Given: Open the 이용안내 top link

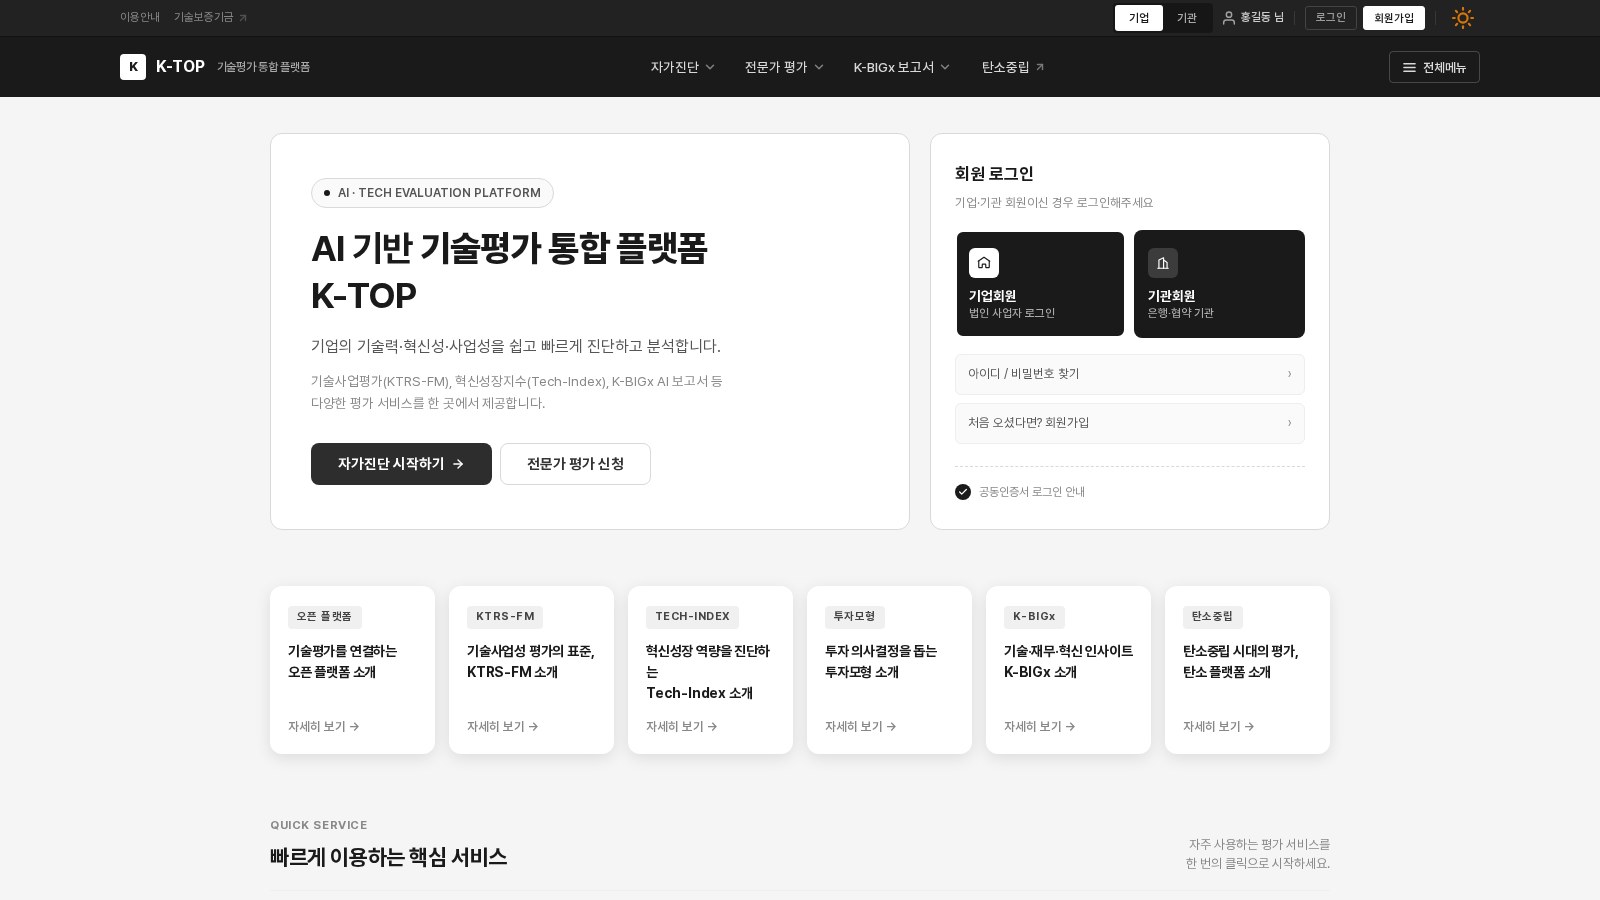Looking at the screenshot, I should coord(140,18).
